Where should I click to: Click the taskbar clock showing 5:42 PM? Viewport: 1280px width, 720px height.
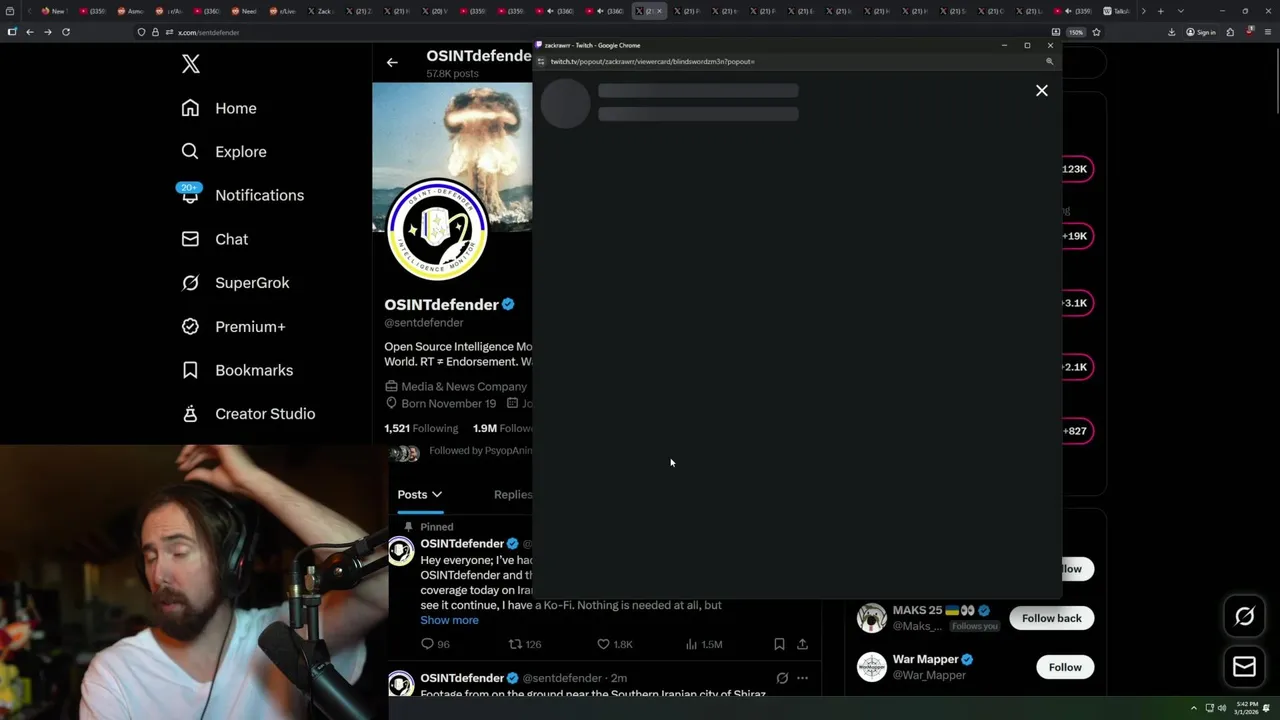pos(1247,708)
